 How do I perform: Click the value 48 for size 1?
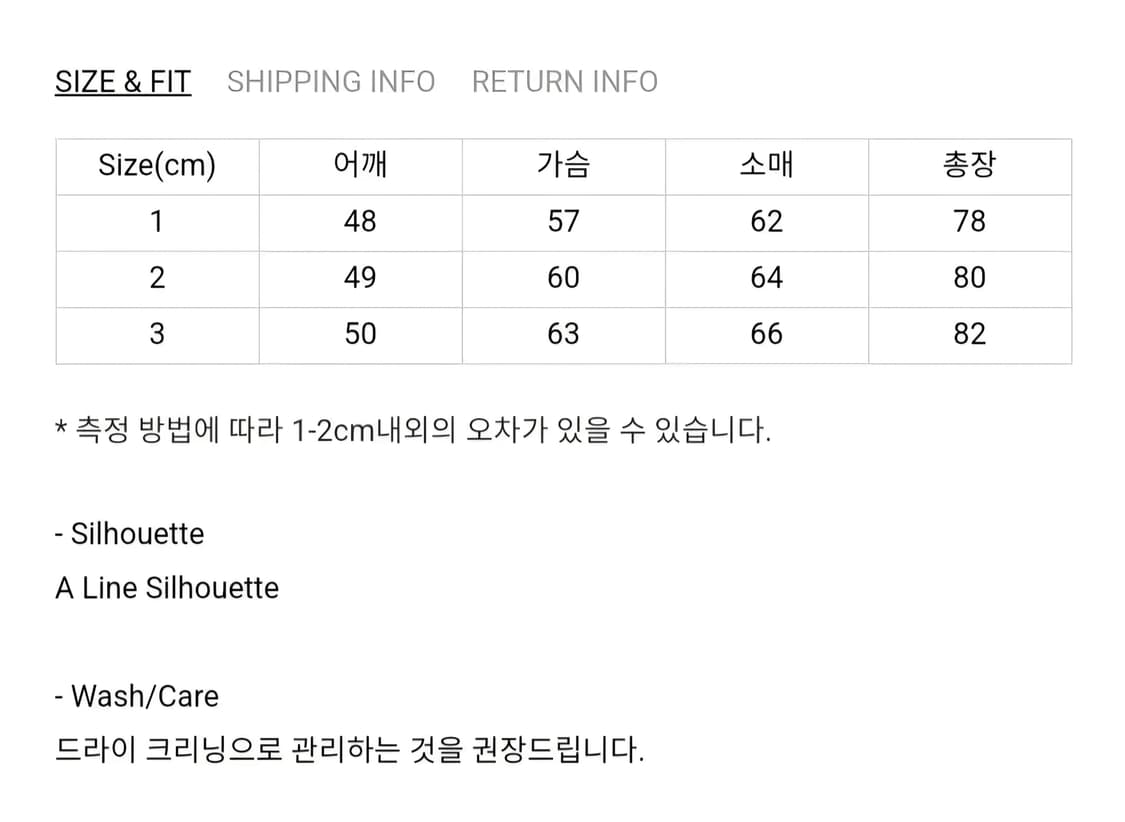(x=360, y=222)
